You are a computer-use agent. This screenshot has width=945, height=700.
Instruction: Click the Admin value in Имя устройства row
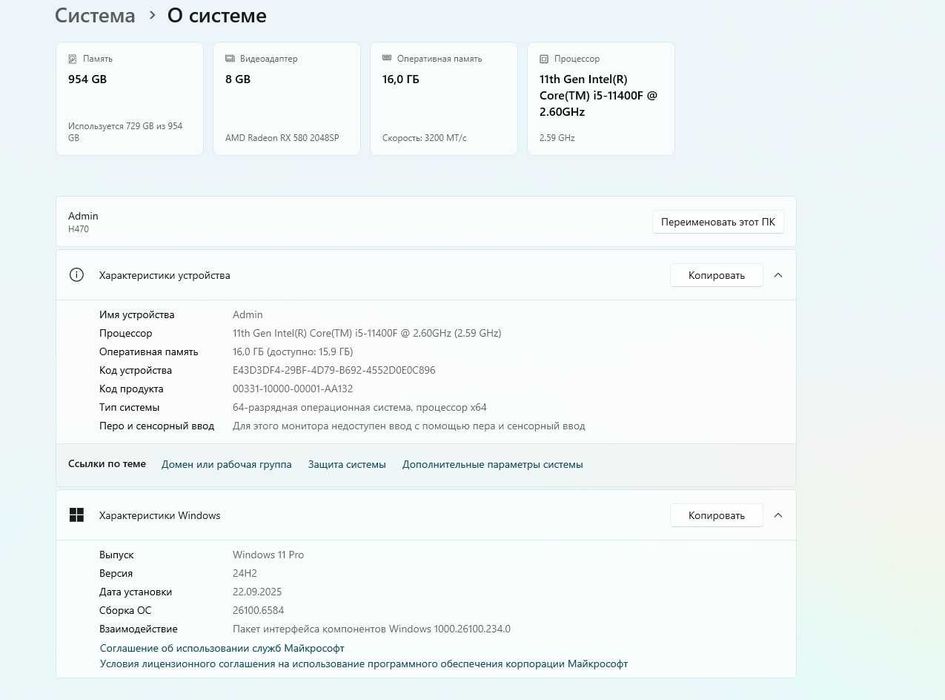pos(248,315)
